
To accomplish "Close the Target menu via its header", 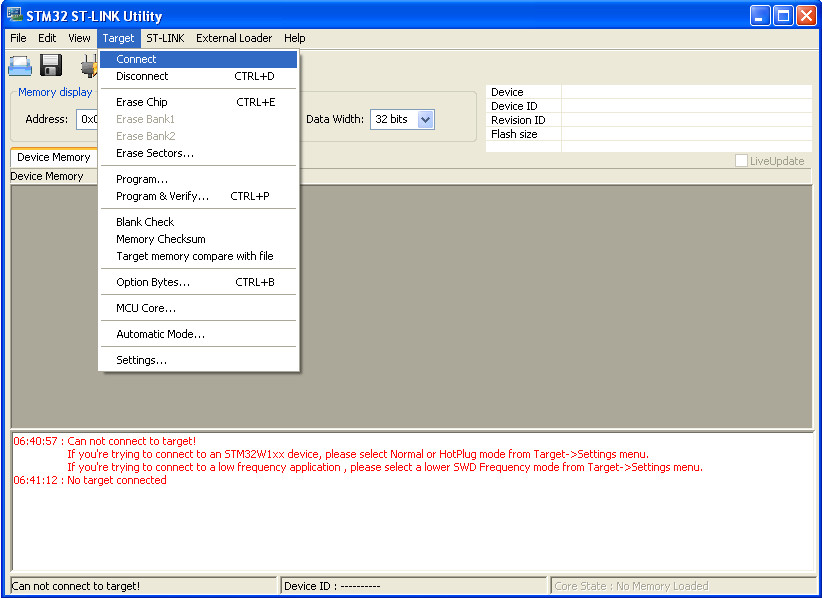I will [x=118, y=38].
